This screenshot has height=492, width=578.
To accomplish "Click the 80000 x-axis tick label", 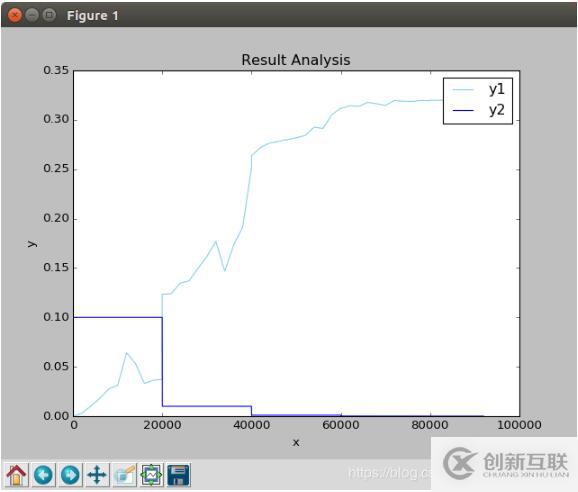I will point(430,425).
